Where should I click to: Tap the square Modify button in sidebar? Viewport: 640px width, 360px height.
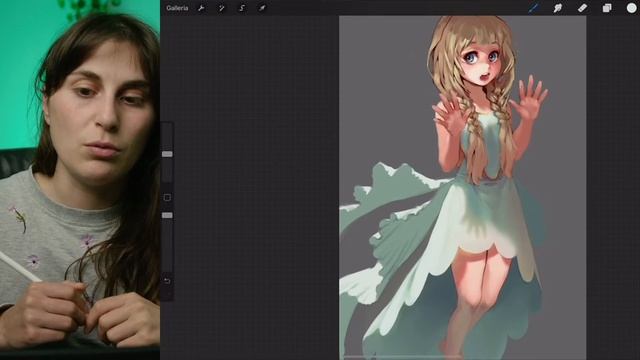[x=167, y=198]
